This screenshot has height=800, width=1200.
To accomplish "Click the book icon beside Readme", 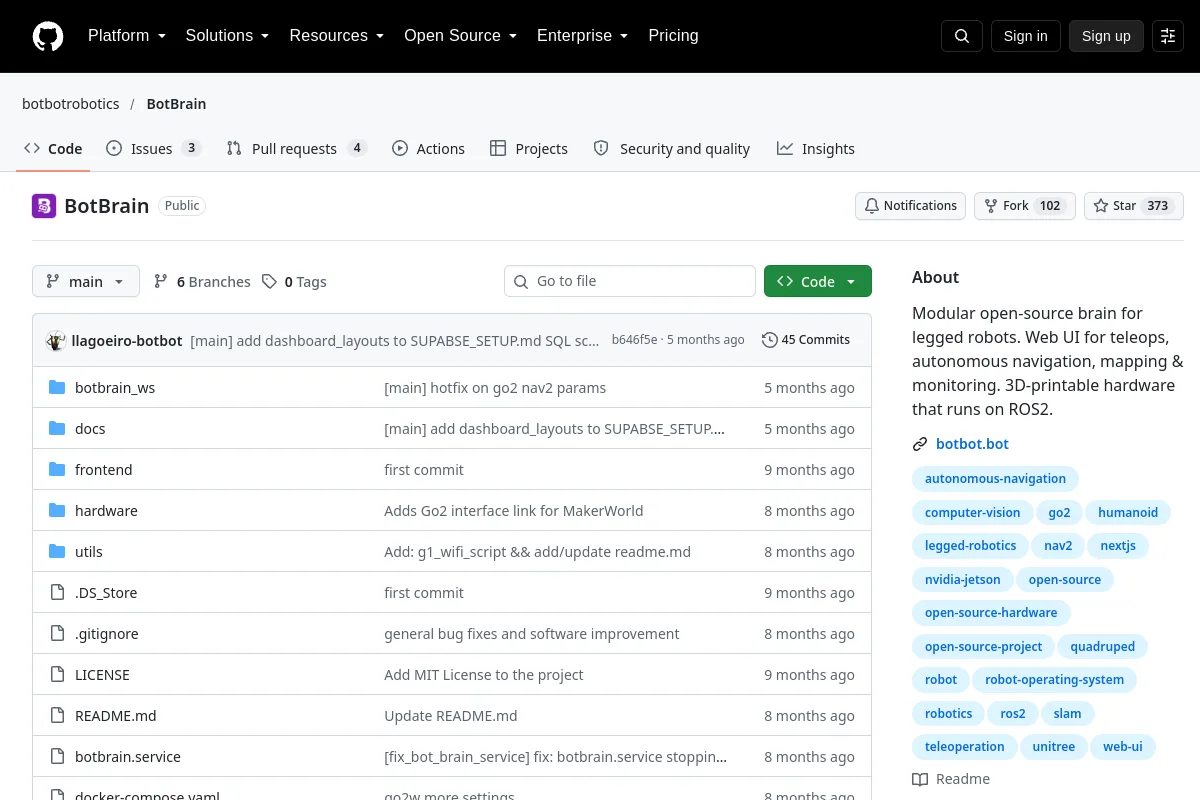I will point(920,779).
